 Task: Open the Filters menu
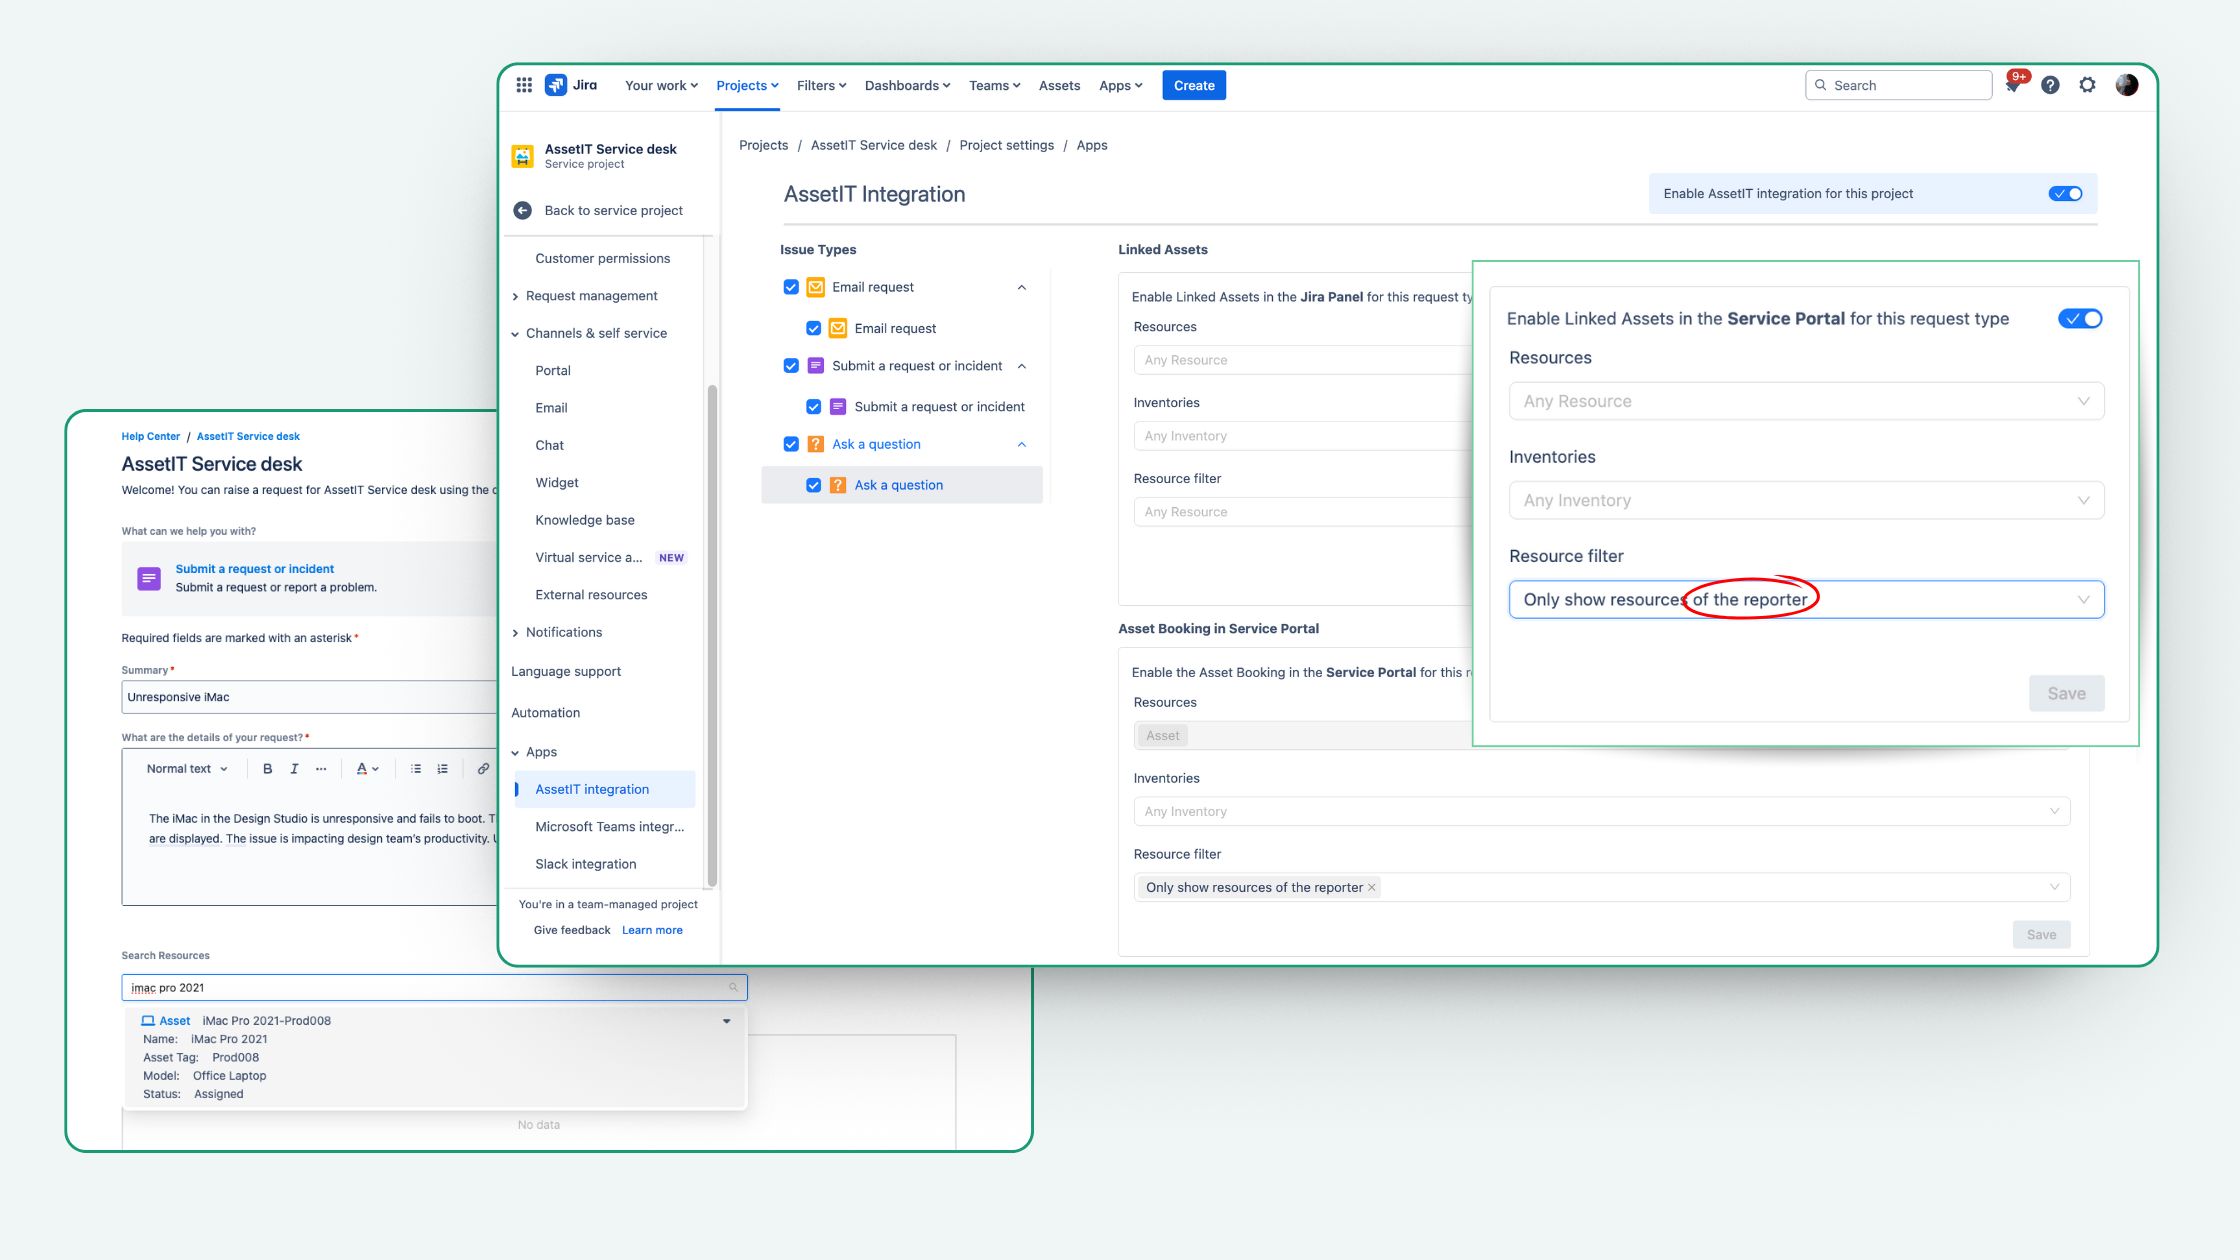819,85
